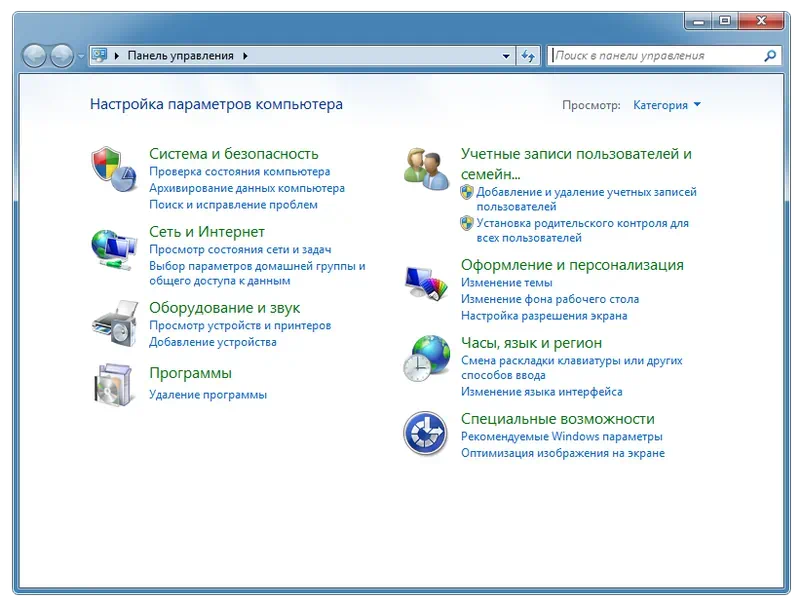Select the Оборудование и звук printer icon
This screenshot has height=606, width=800.
116,324
